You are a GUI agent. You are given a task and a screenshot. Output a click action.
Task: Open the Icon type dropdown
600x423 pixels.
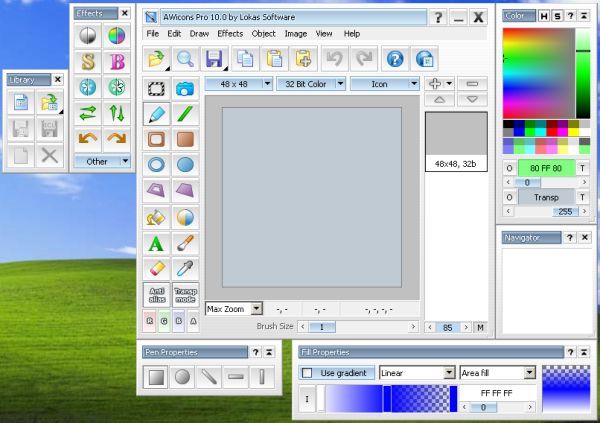(385, 84)
